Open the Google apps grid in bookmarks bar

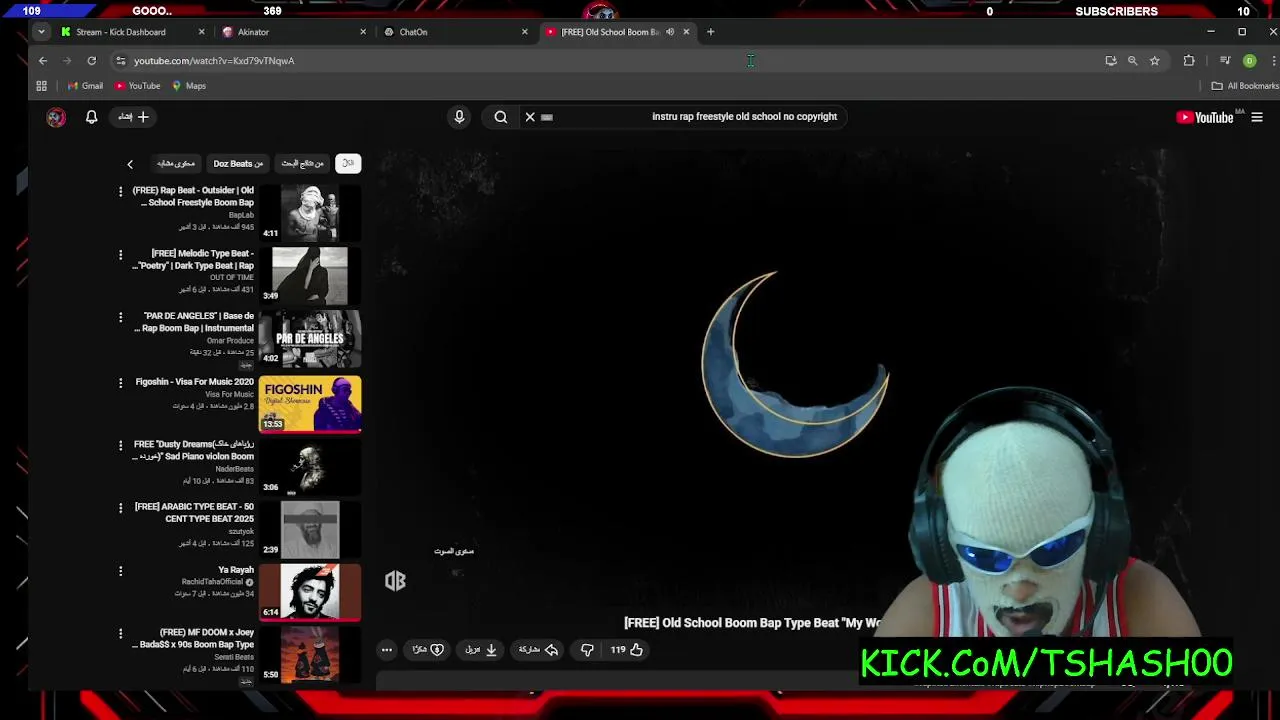click(x=42, y=86)
